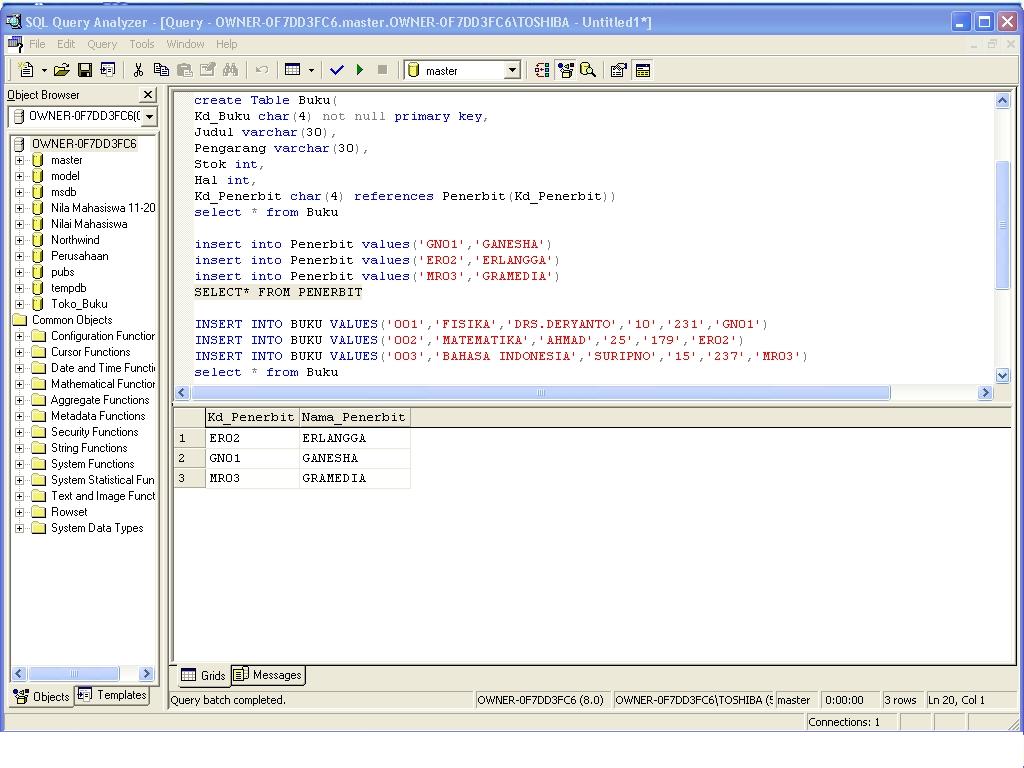Viewport: 1024px width, 768px height.
Task: Click the 'SELECT* FROM PENERBIT' line in editor
Action: (278, 292)
